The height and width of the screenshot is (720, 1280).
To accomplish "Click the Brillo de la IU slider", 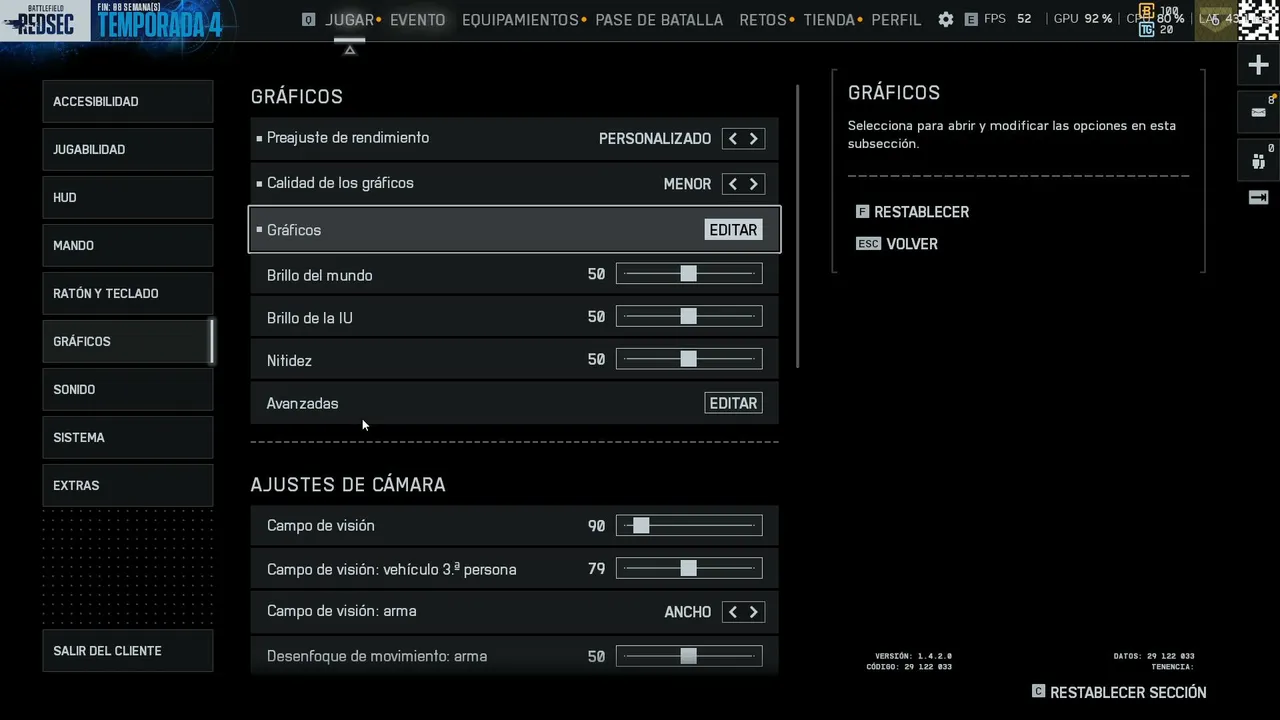I will (x=689, y=316).
